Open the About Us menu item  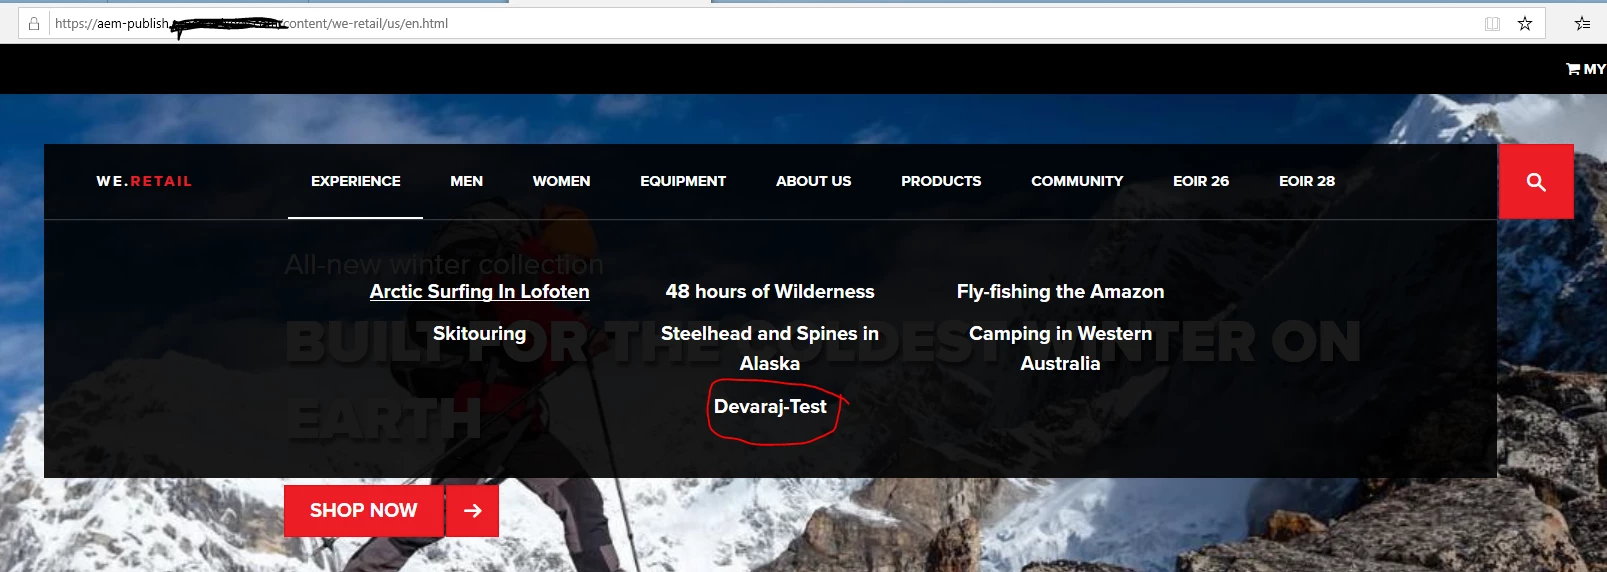pyautogui.click(x=813, y=181)
